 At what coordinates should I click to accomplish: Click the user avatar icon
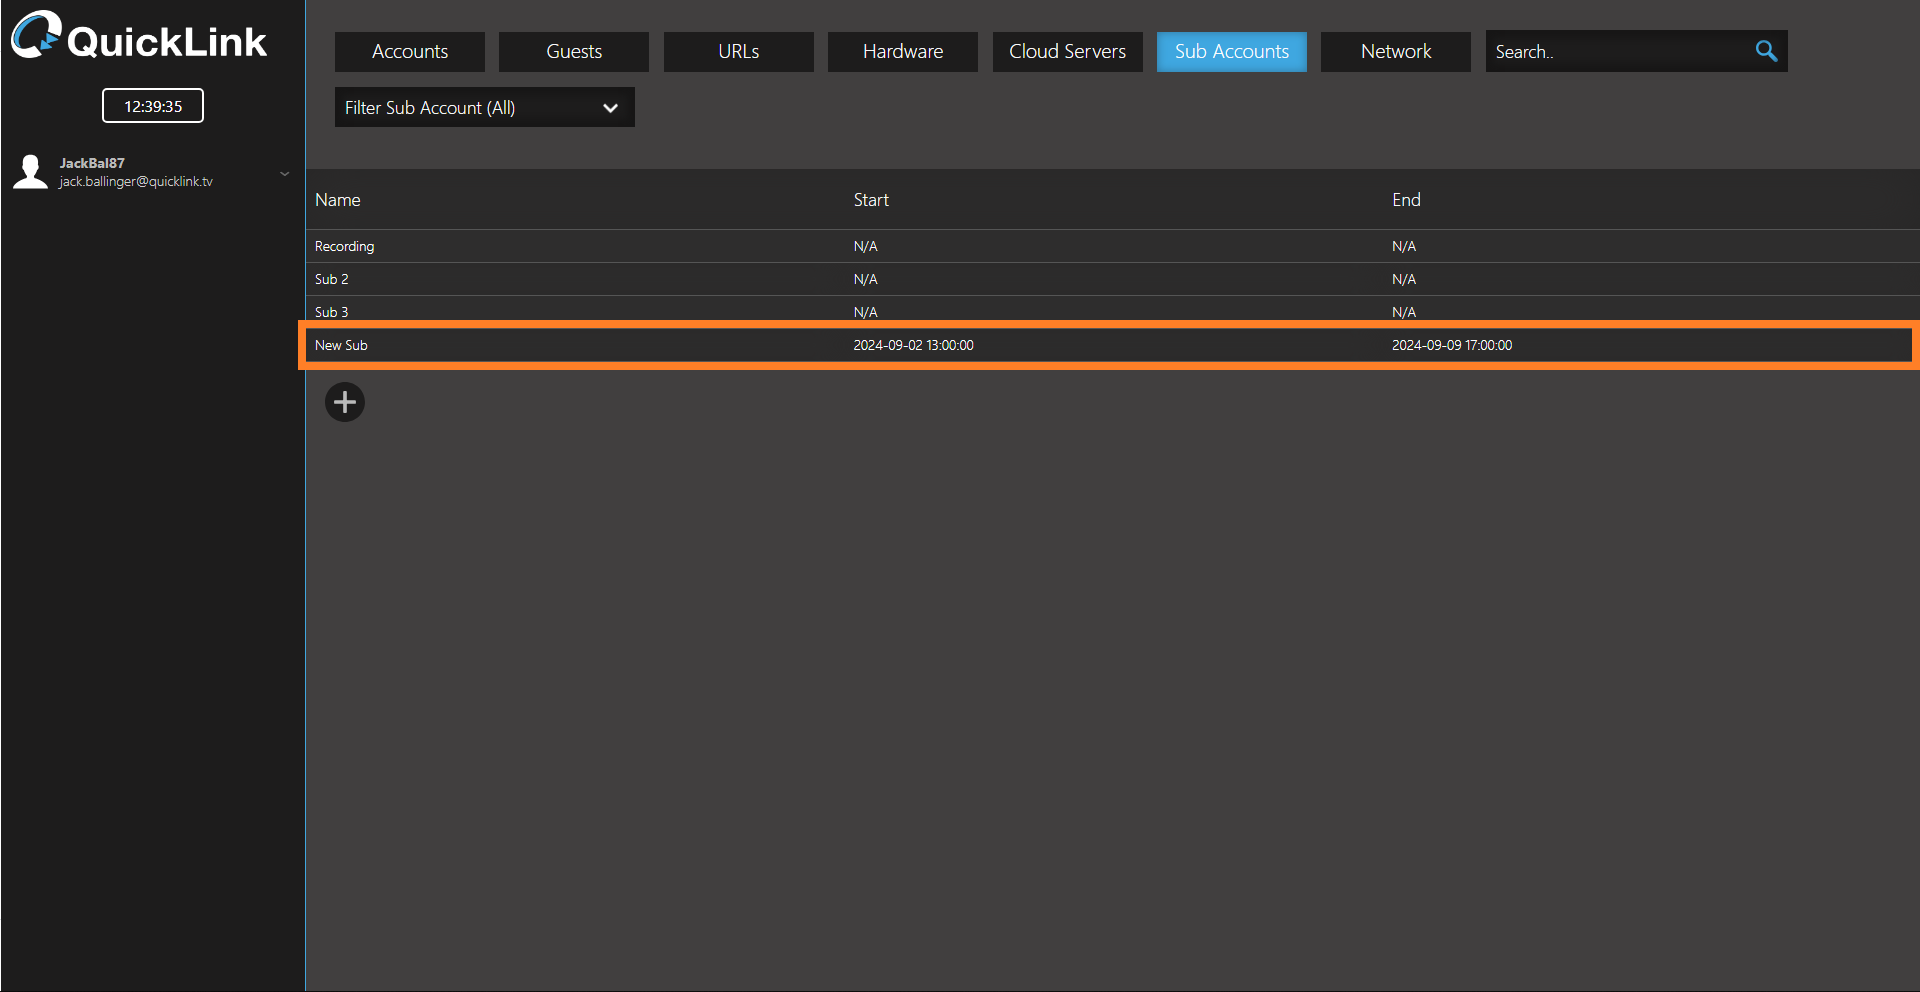30,172
